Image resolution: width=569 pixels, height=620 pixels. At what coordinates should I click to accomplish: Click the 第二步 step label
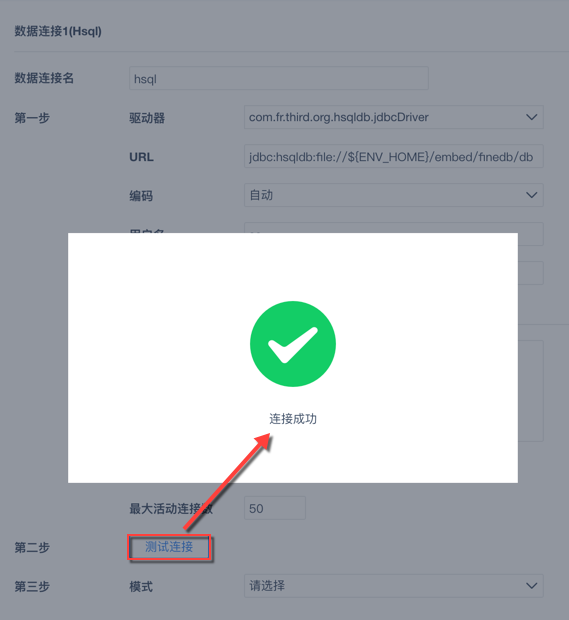(x=32, y=548)
